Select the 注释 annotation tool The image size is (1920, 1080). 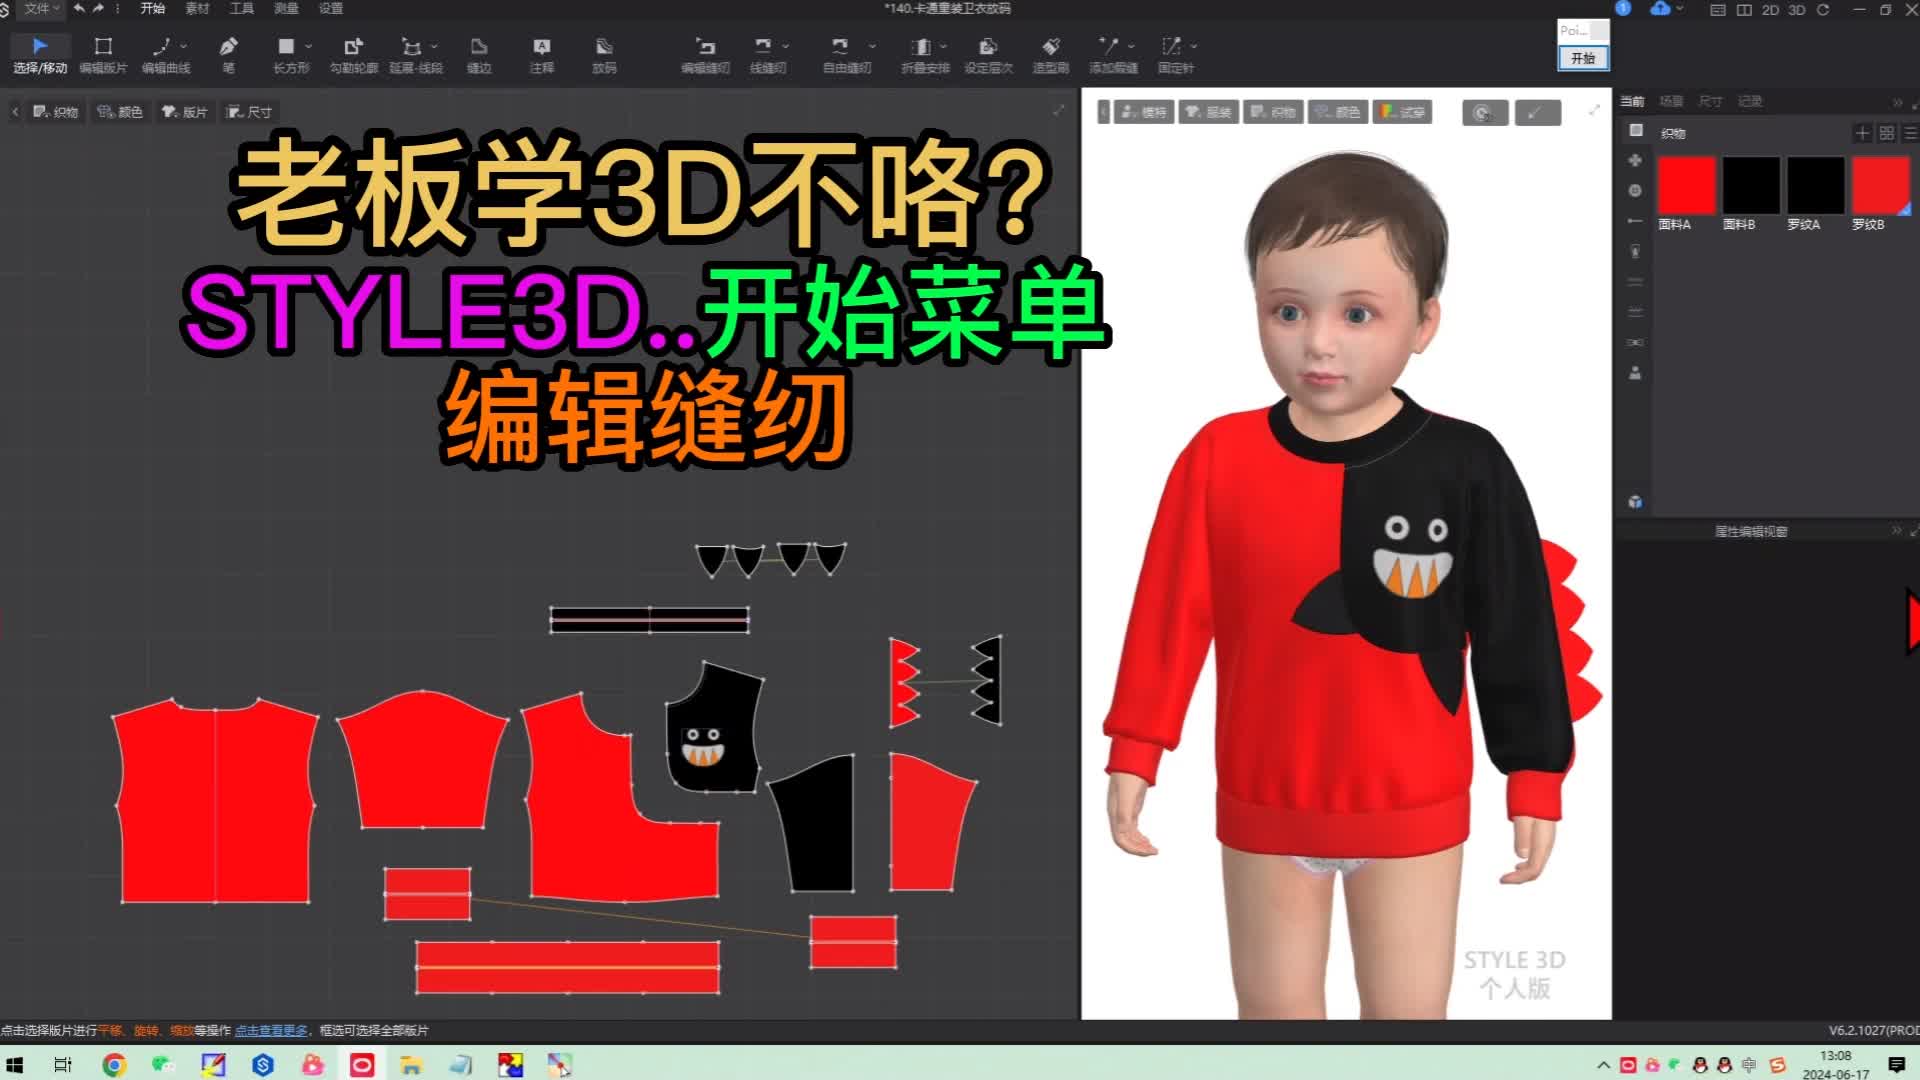point(541,55)
